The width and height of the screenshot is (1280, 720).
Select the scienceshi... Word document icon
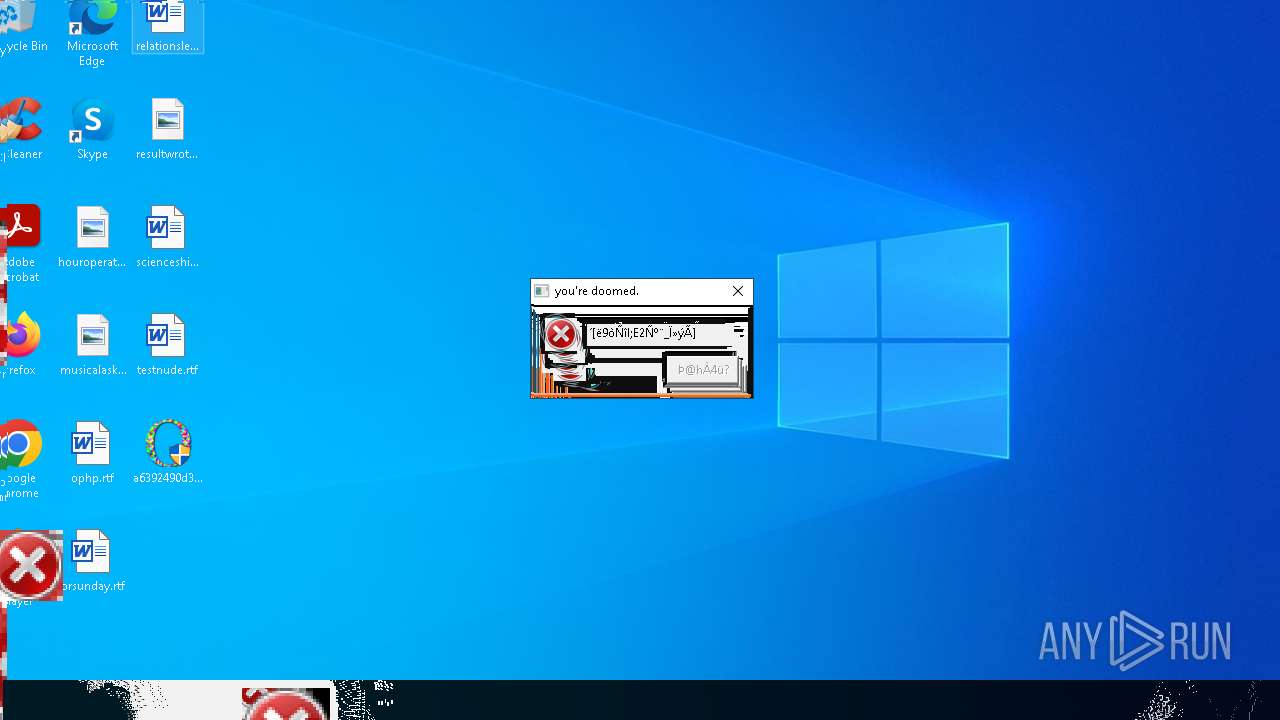click(x=167, y=237)
